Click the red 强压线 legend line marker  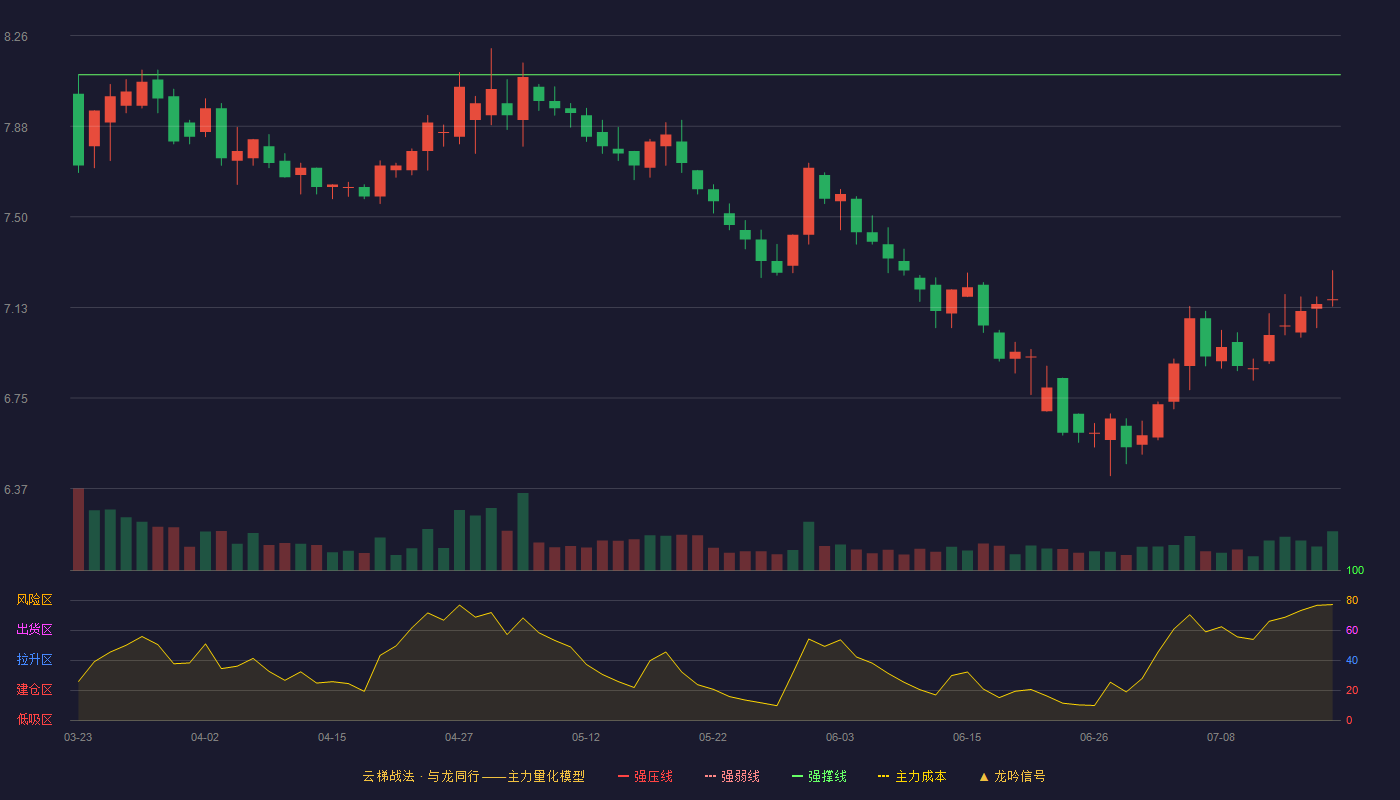(x=623, y=776)
